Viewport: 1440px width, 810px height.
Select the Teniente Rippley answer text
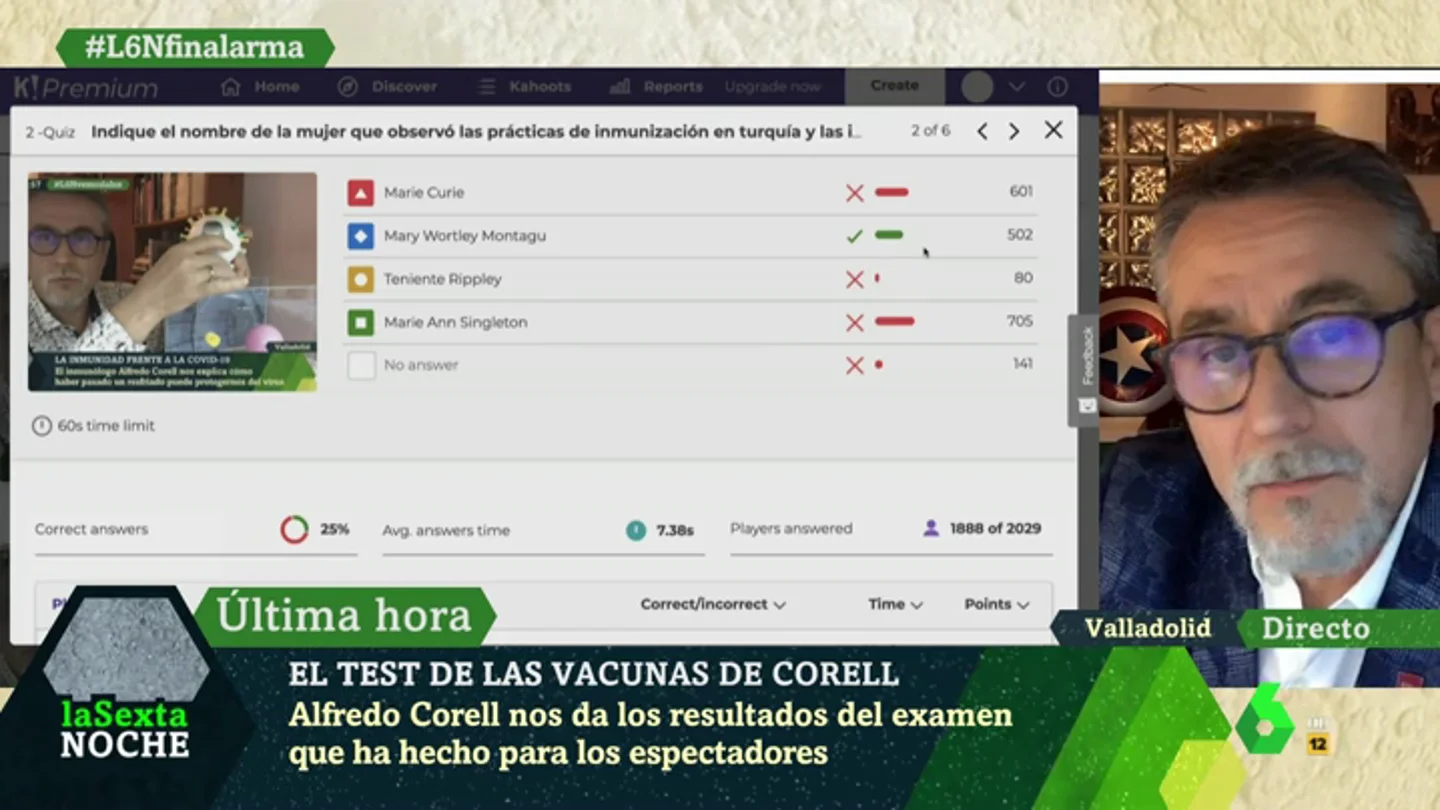point(443,279)
